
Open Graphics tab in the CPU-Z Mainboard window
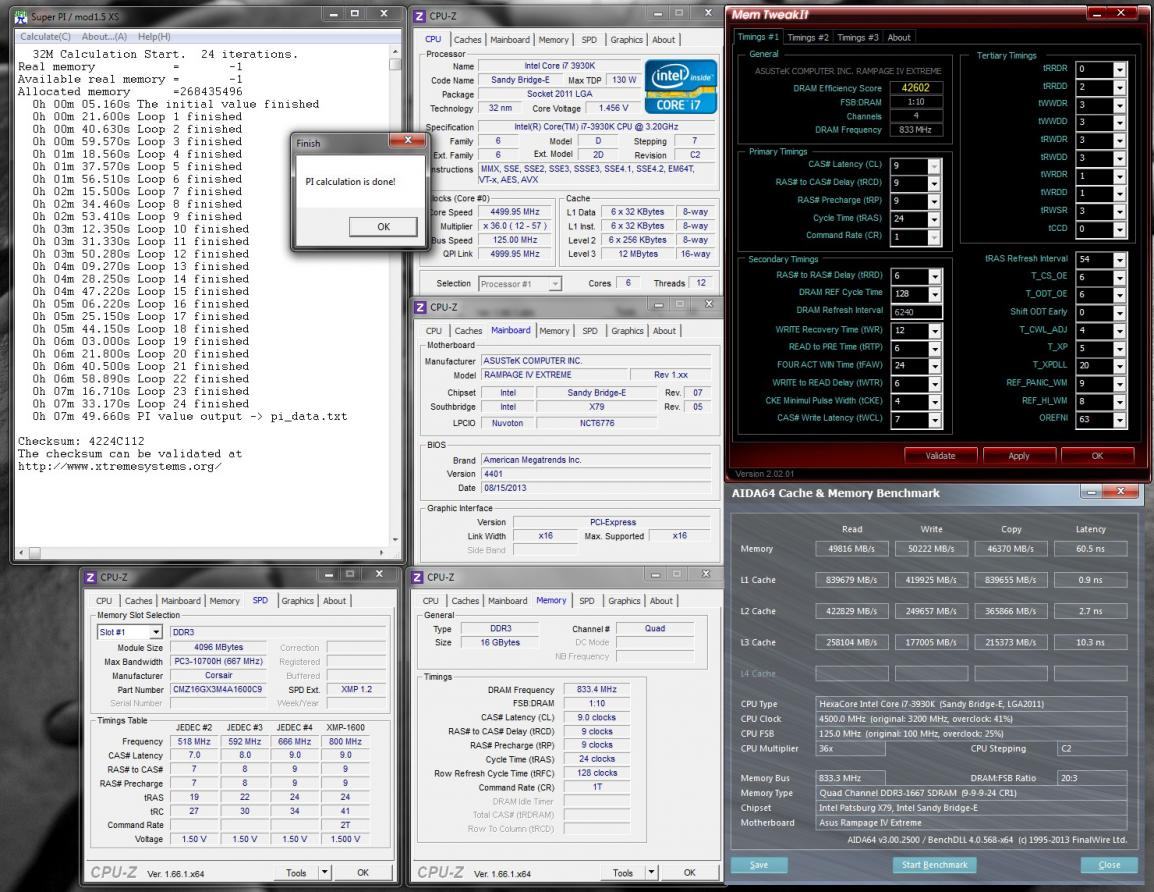tap(627, 331)
